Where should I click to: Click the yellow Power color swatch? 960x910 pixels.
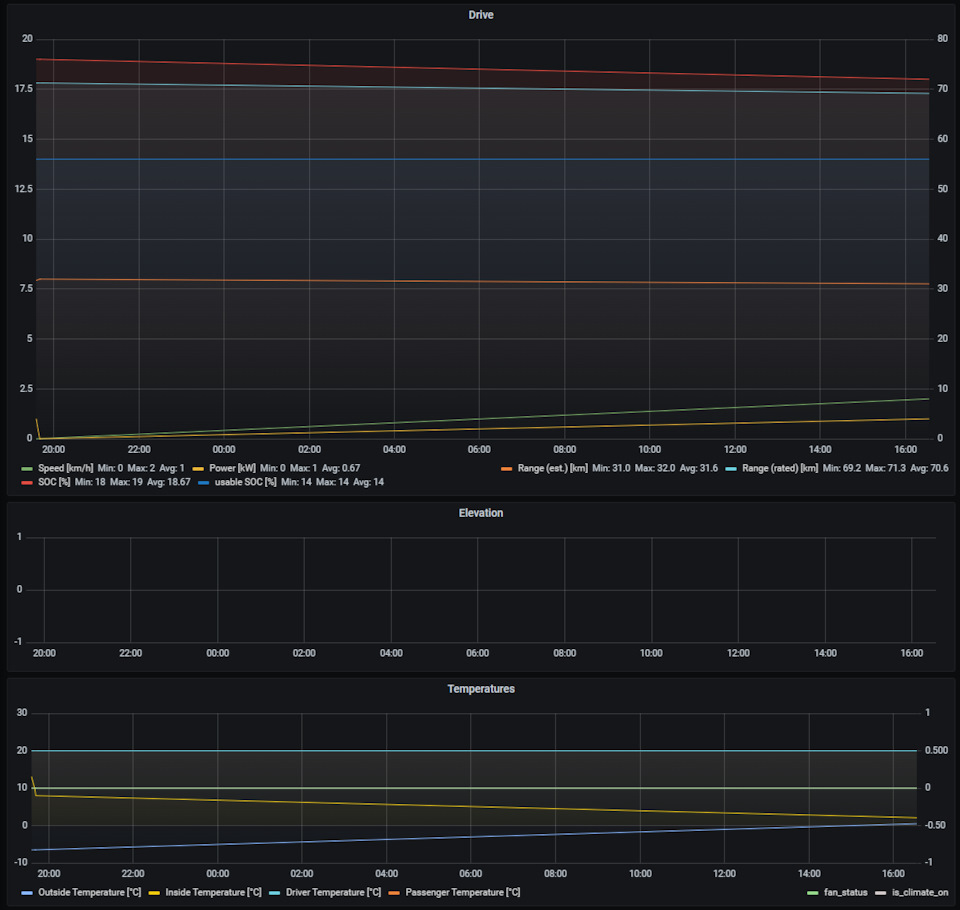[198, 468]
